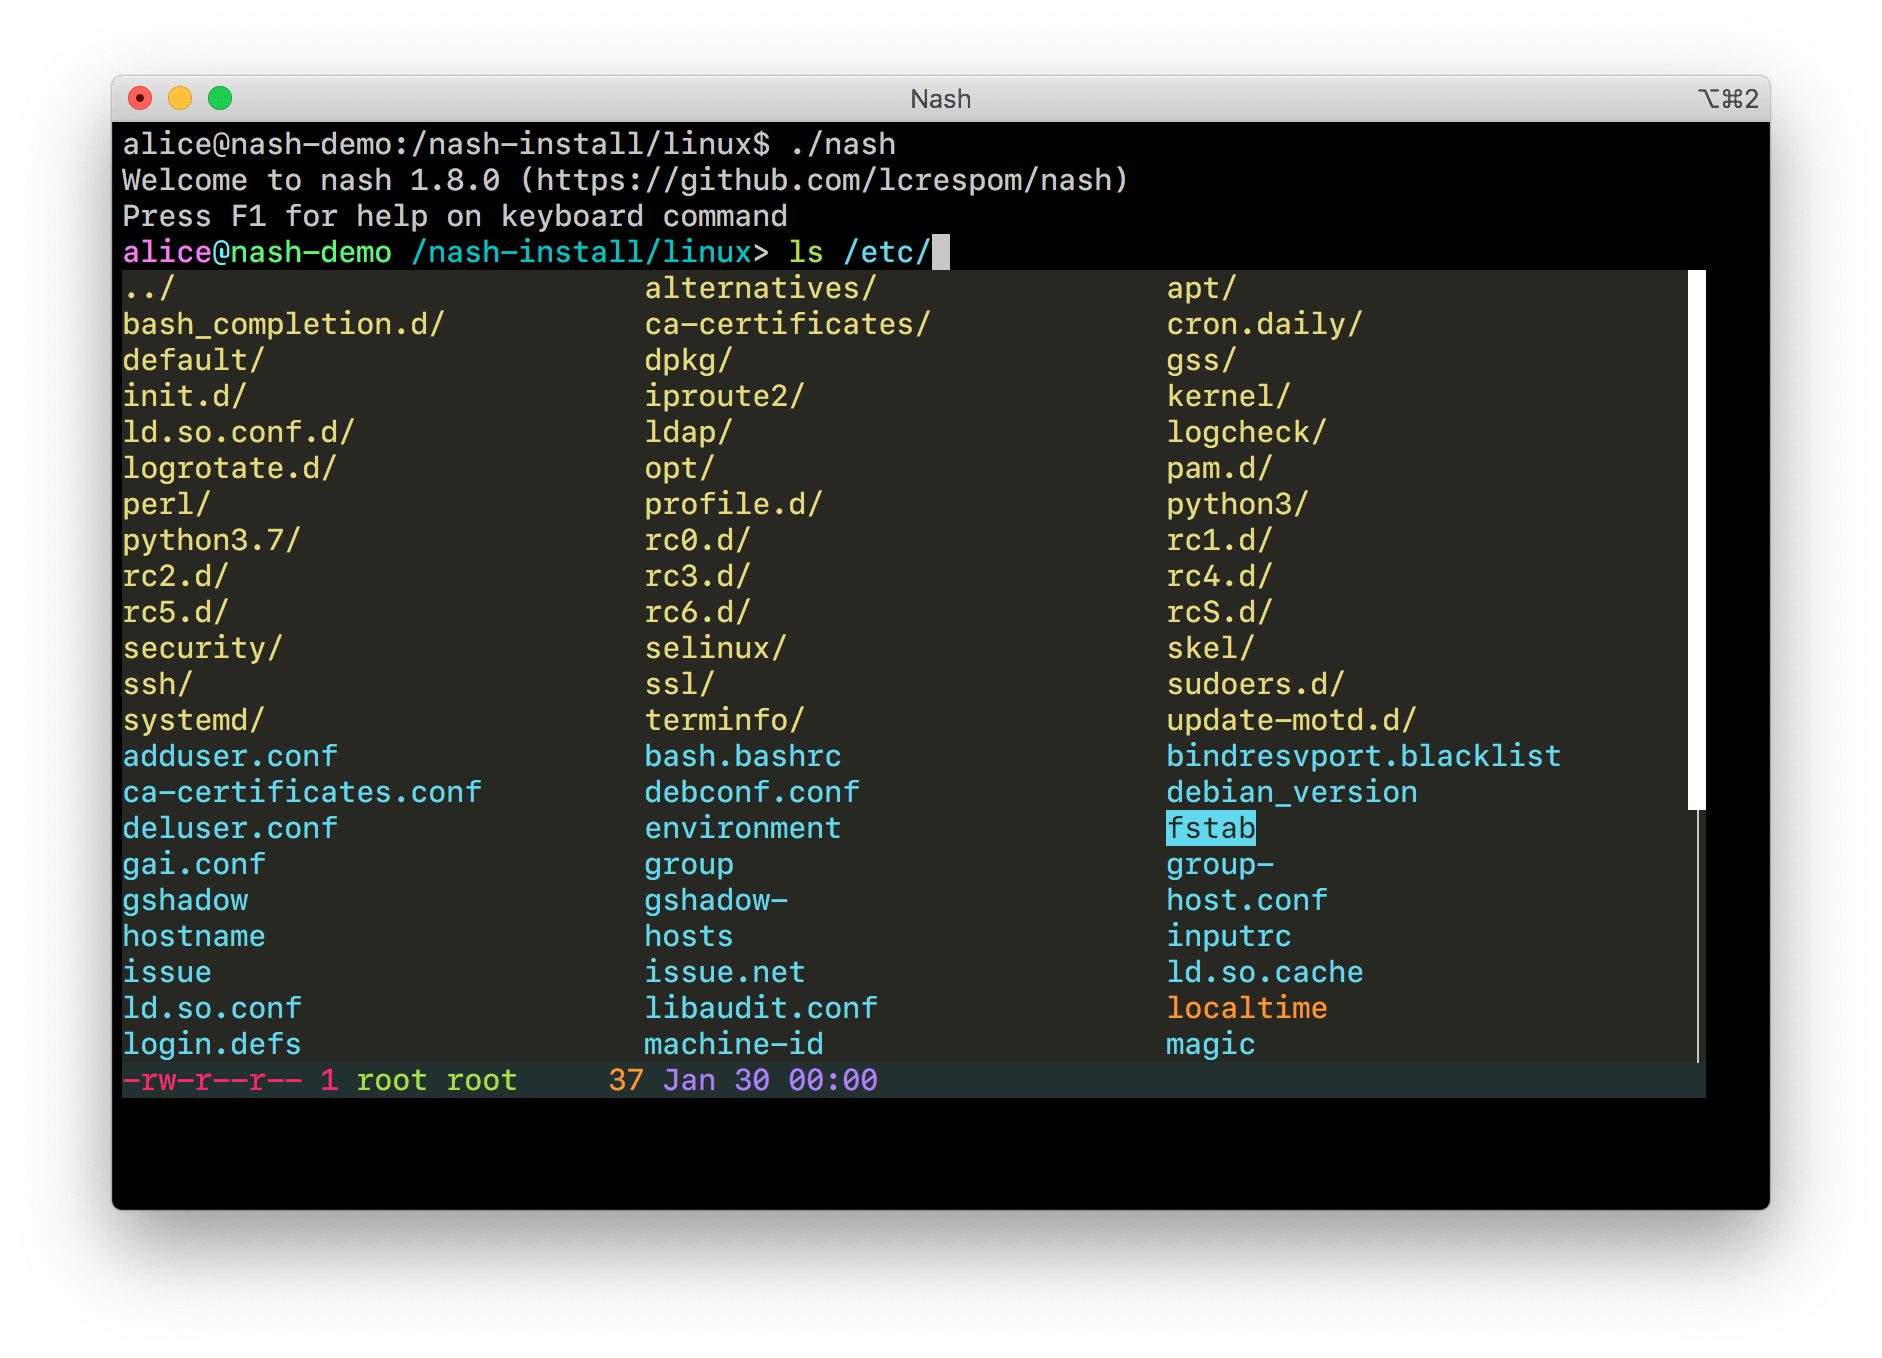Select the ssl/ directory entry
This screenshot has width=1882, height=1358.
tap(679, 684)
